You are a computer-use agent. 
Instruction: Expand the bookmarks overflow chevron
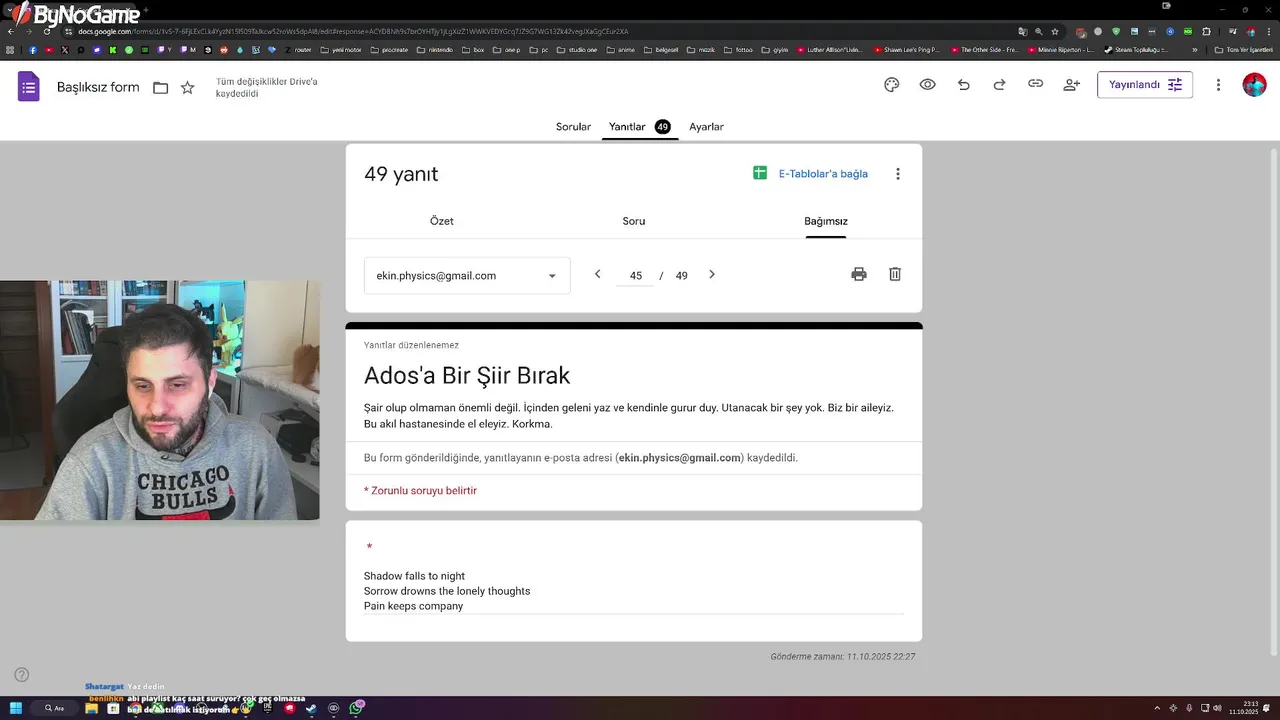tap(1194, 49)
